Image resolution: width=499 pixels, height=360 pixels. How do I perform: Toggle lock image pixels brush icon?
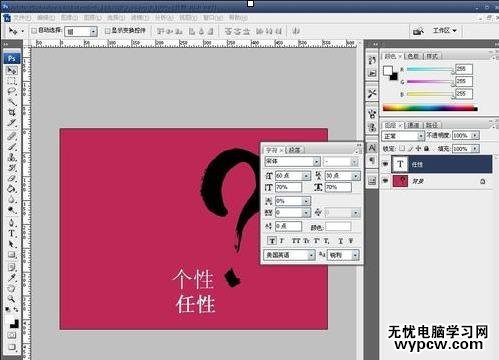[411, 148]
